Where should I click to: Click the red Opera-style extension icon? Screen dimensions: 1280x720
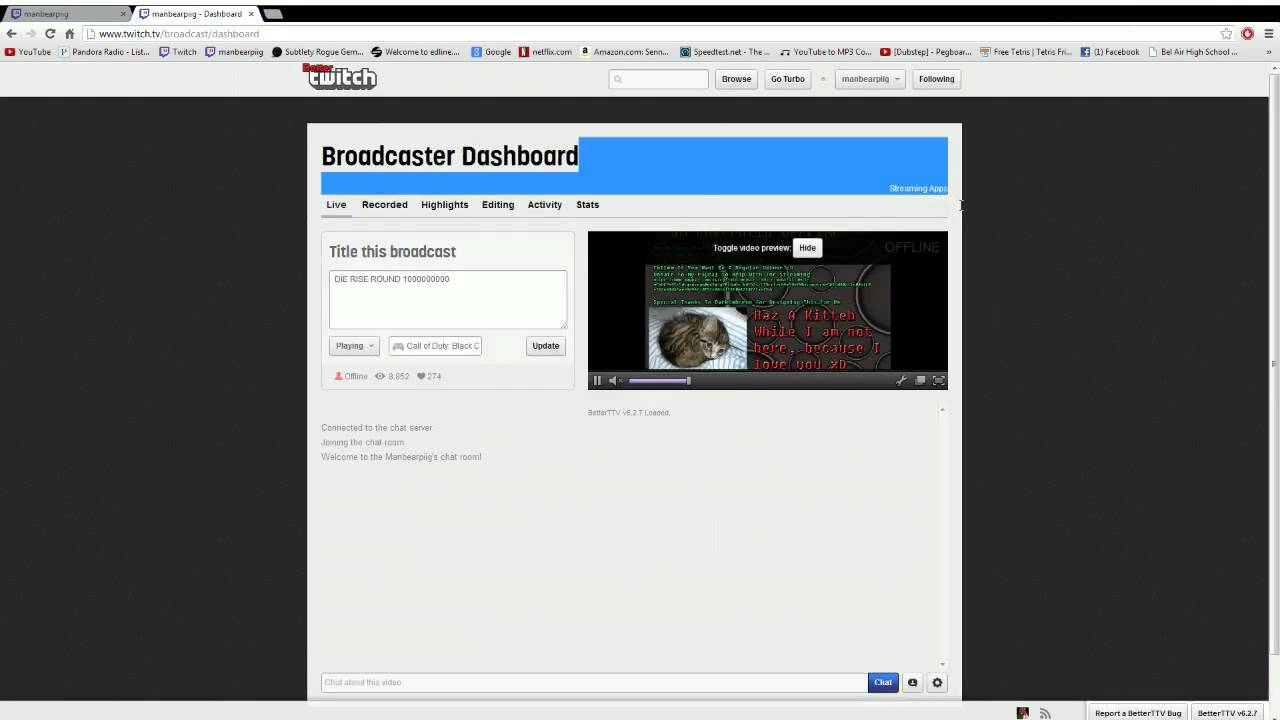[1247, 33]
